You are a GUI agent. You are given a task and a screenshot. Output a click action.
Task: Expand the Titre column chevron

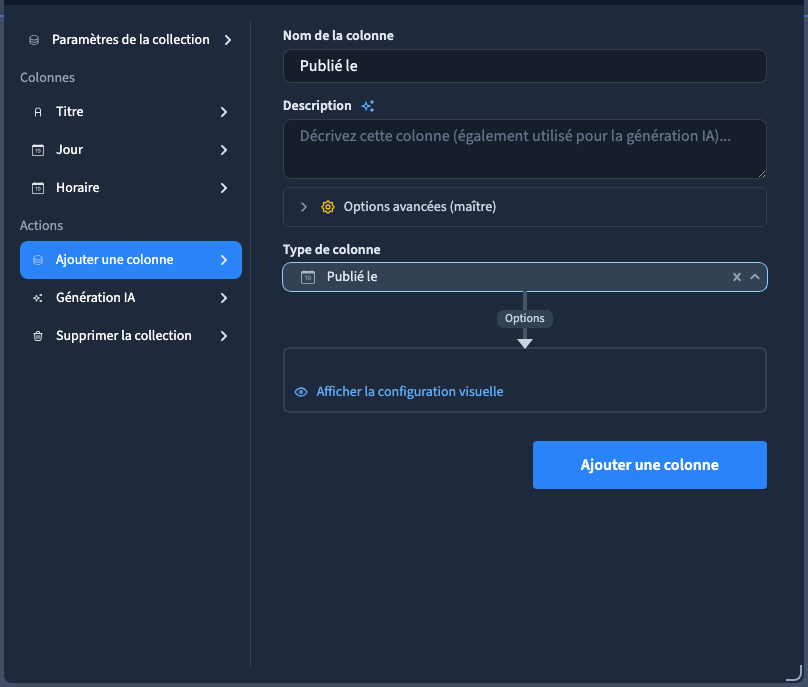tap(224, 112)
